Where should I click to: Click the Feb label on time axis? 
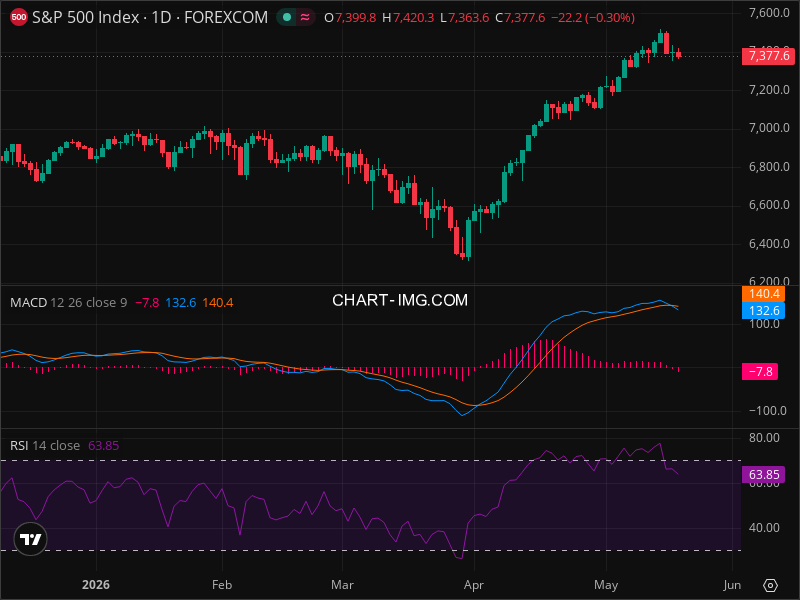(x=222, y=585)
